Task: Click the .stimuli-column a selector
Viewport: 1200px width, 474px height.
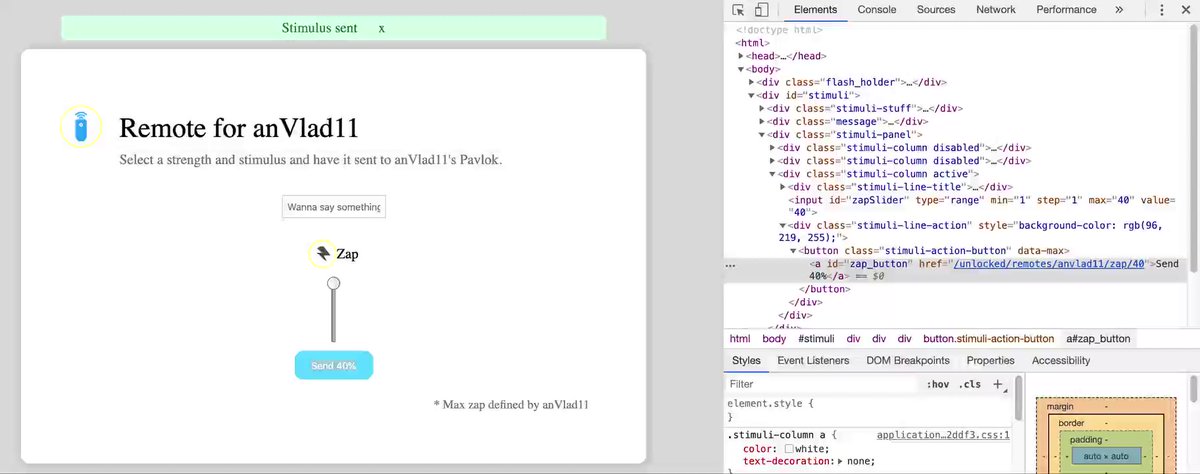Action: click(781, 436)
